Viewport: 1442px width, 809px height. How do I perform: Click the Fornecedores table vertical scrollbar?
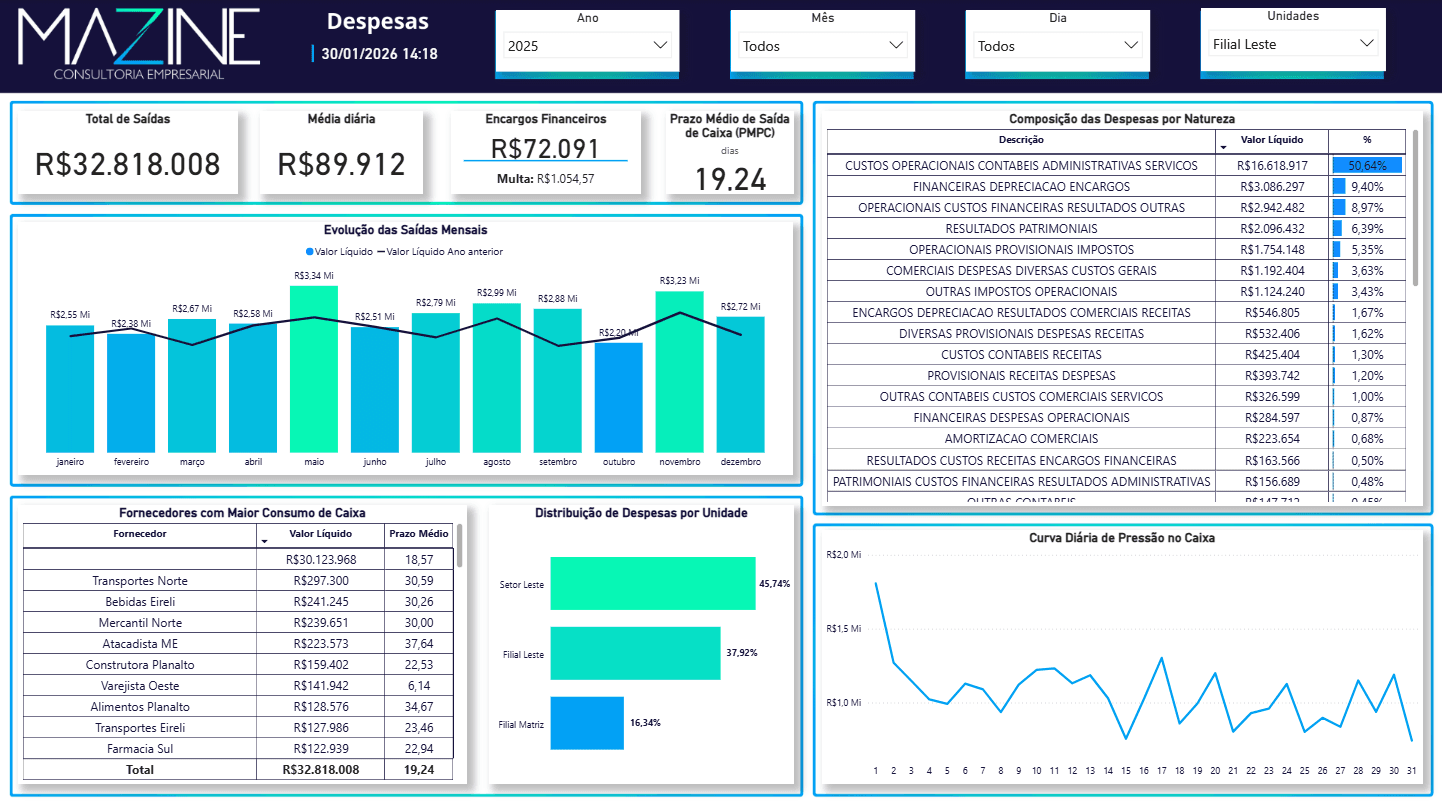coord(460,546)
